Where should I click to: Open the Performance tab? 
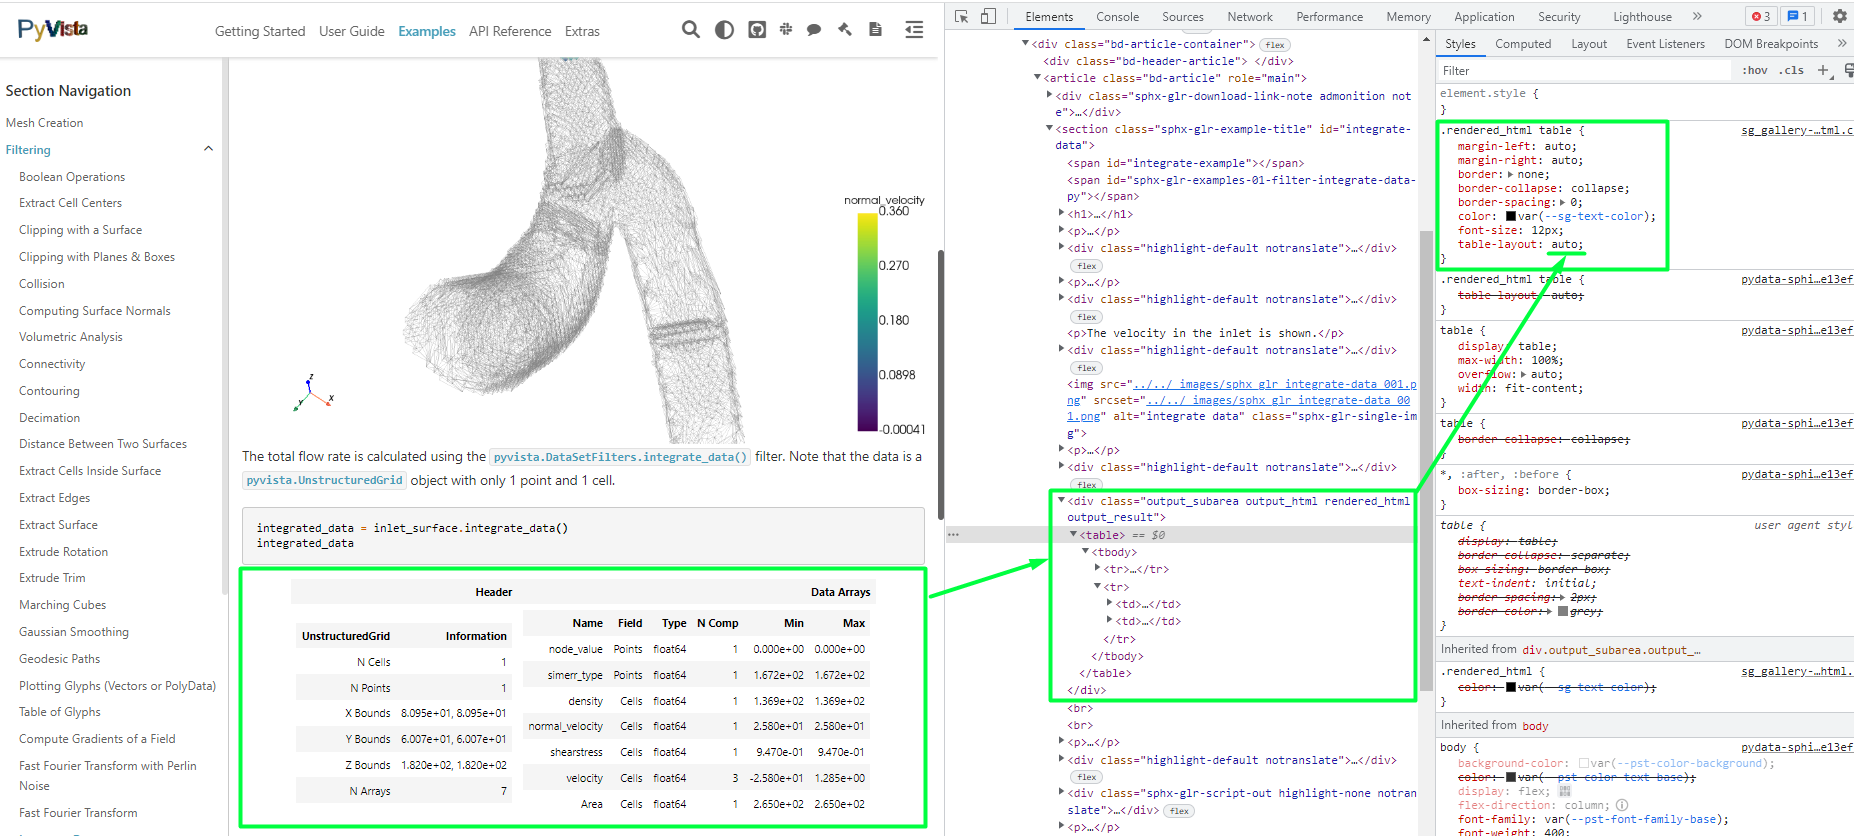1329,16
